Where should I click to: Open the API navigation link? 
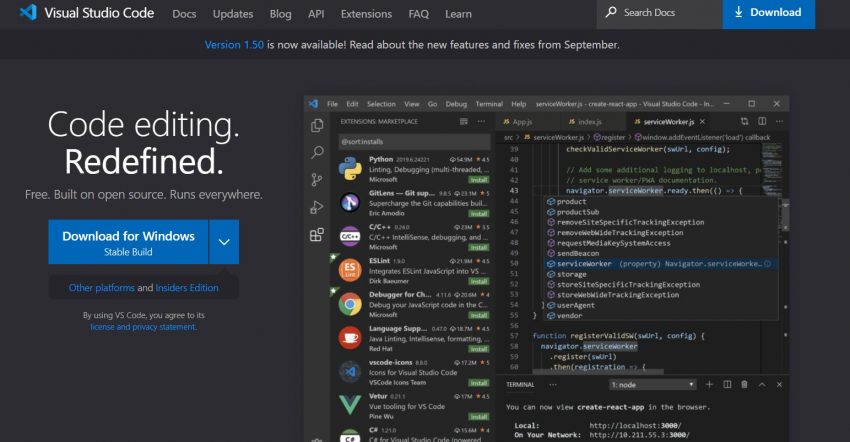tap(316, 14)
